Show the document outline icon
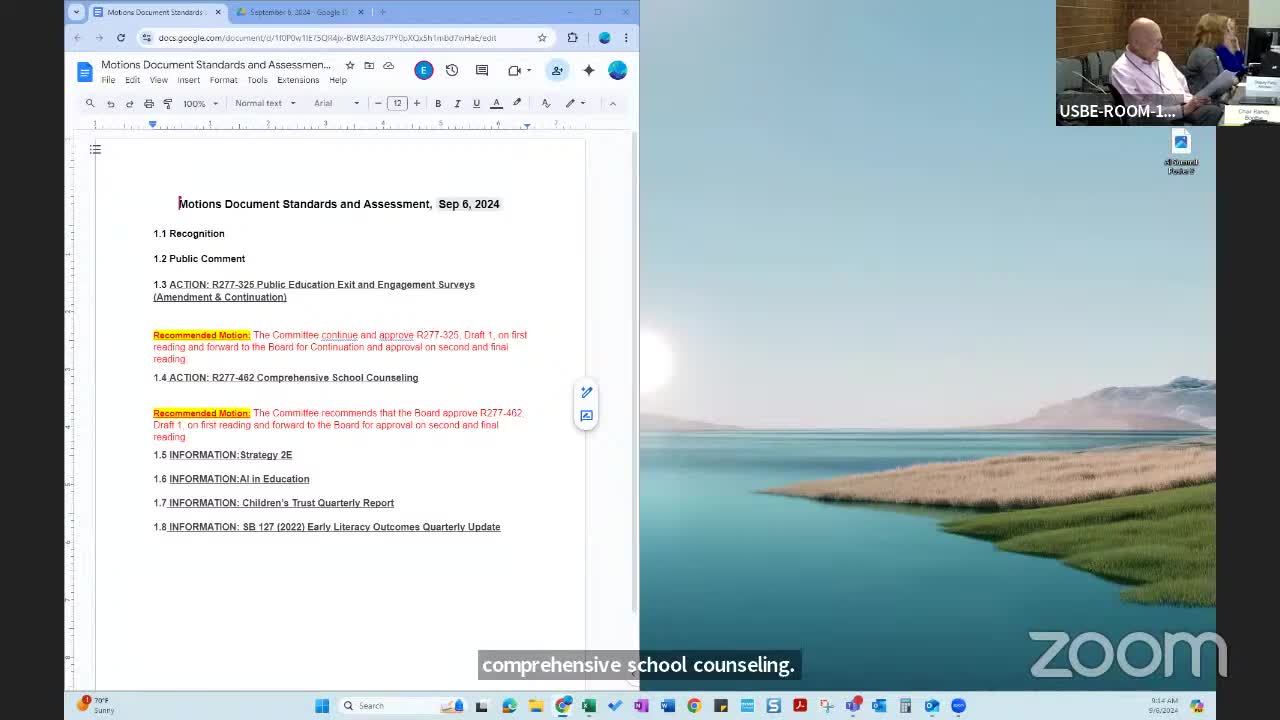The height and width of the screenshot is (720, 1280). tap(95, 150)
